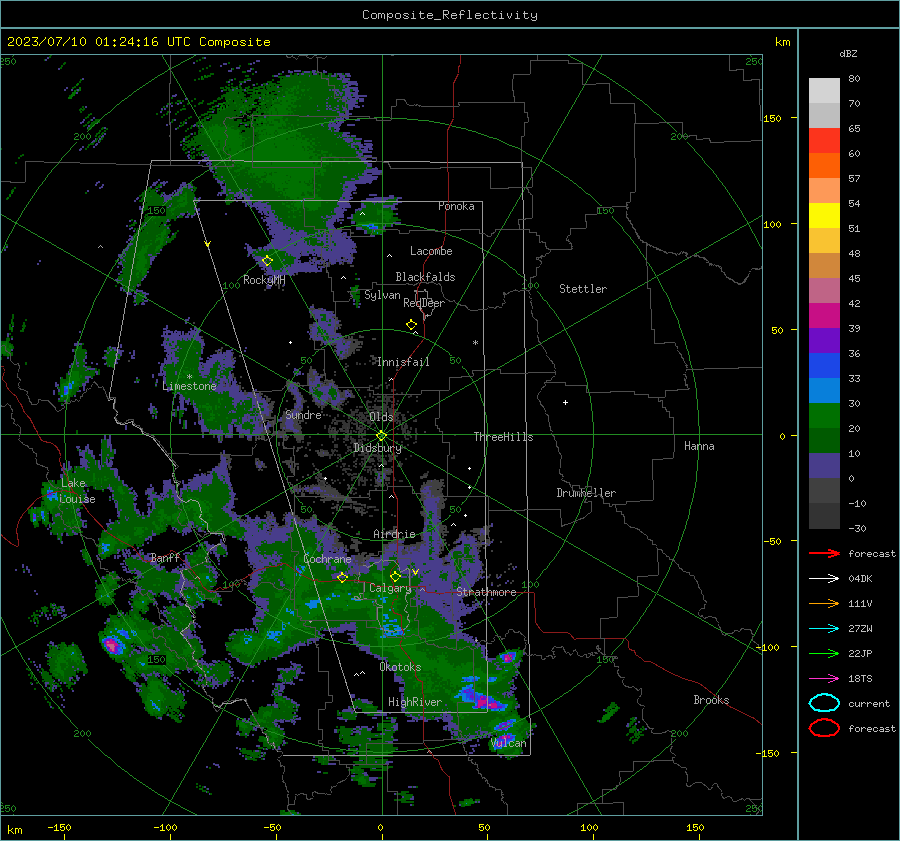Viewport: 900px width, 841px height.
Task: Click the Composite_Reflectivity title text
Action: [449, 15]
